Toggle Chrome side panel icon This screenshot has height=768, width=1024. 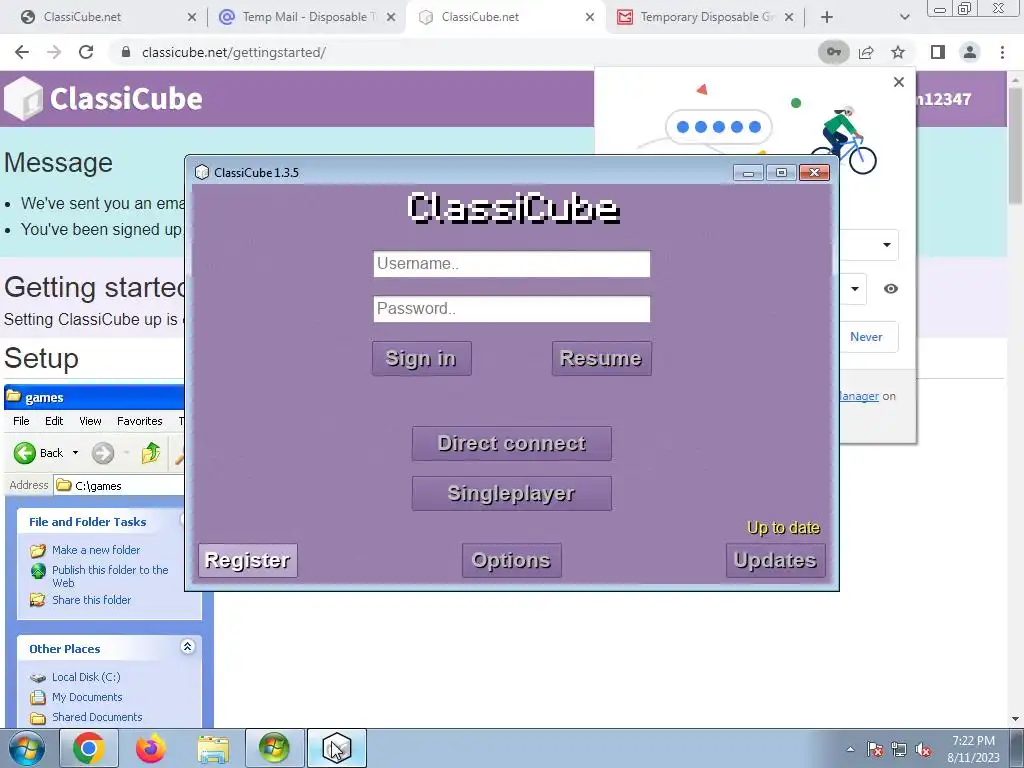coord(938,52)
